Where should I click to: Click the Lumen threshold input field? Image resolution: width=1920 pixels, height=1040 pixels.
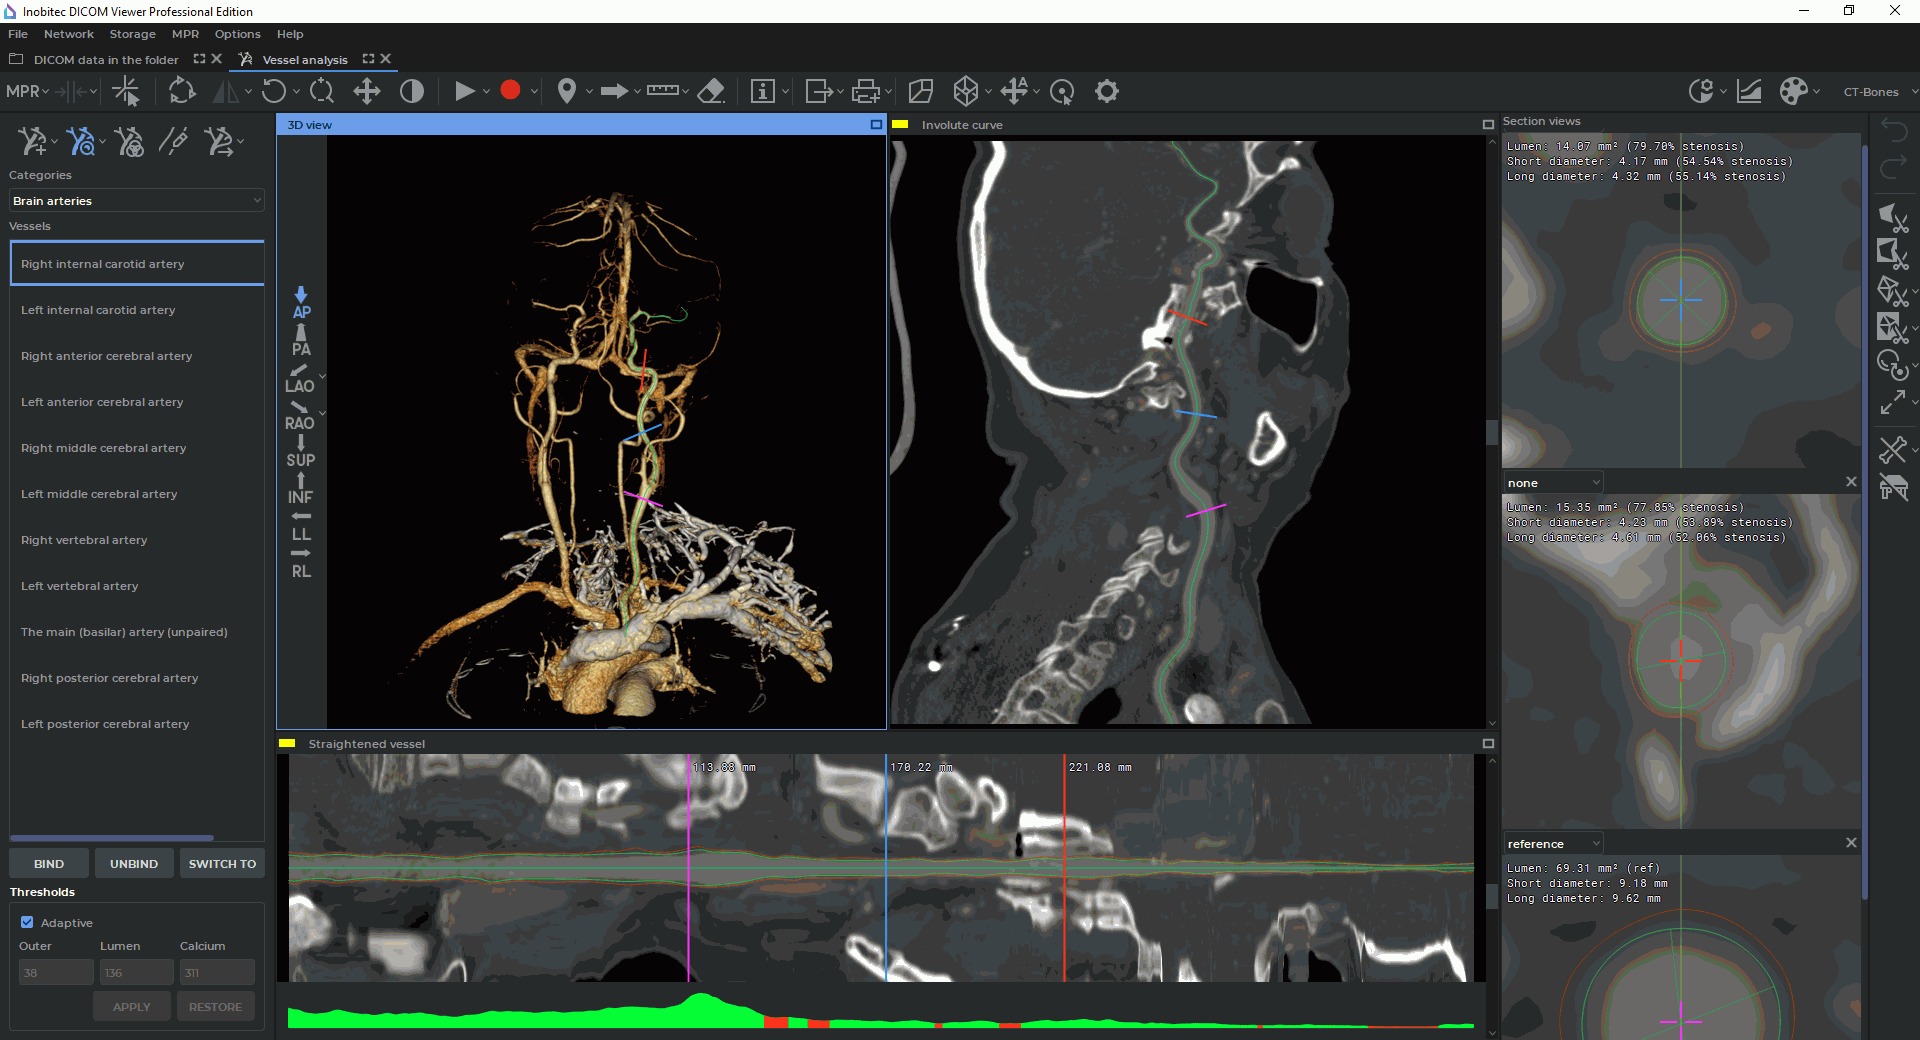point(137,972)
